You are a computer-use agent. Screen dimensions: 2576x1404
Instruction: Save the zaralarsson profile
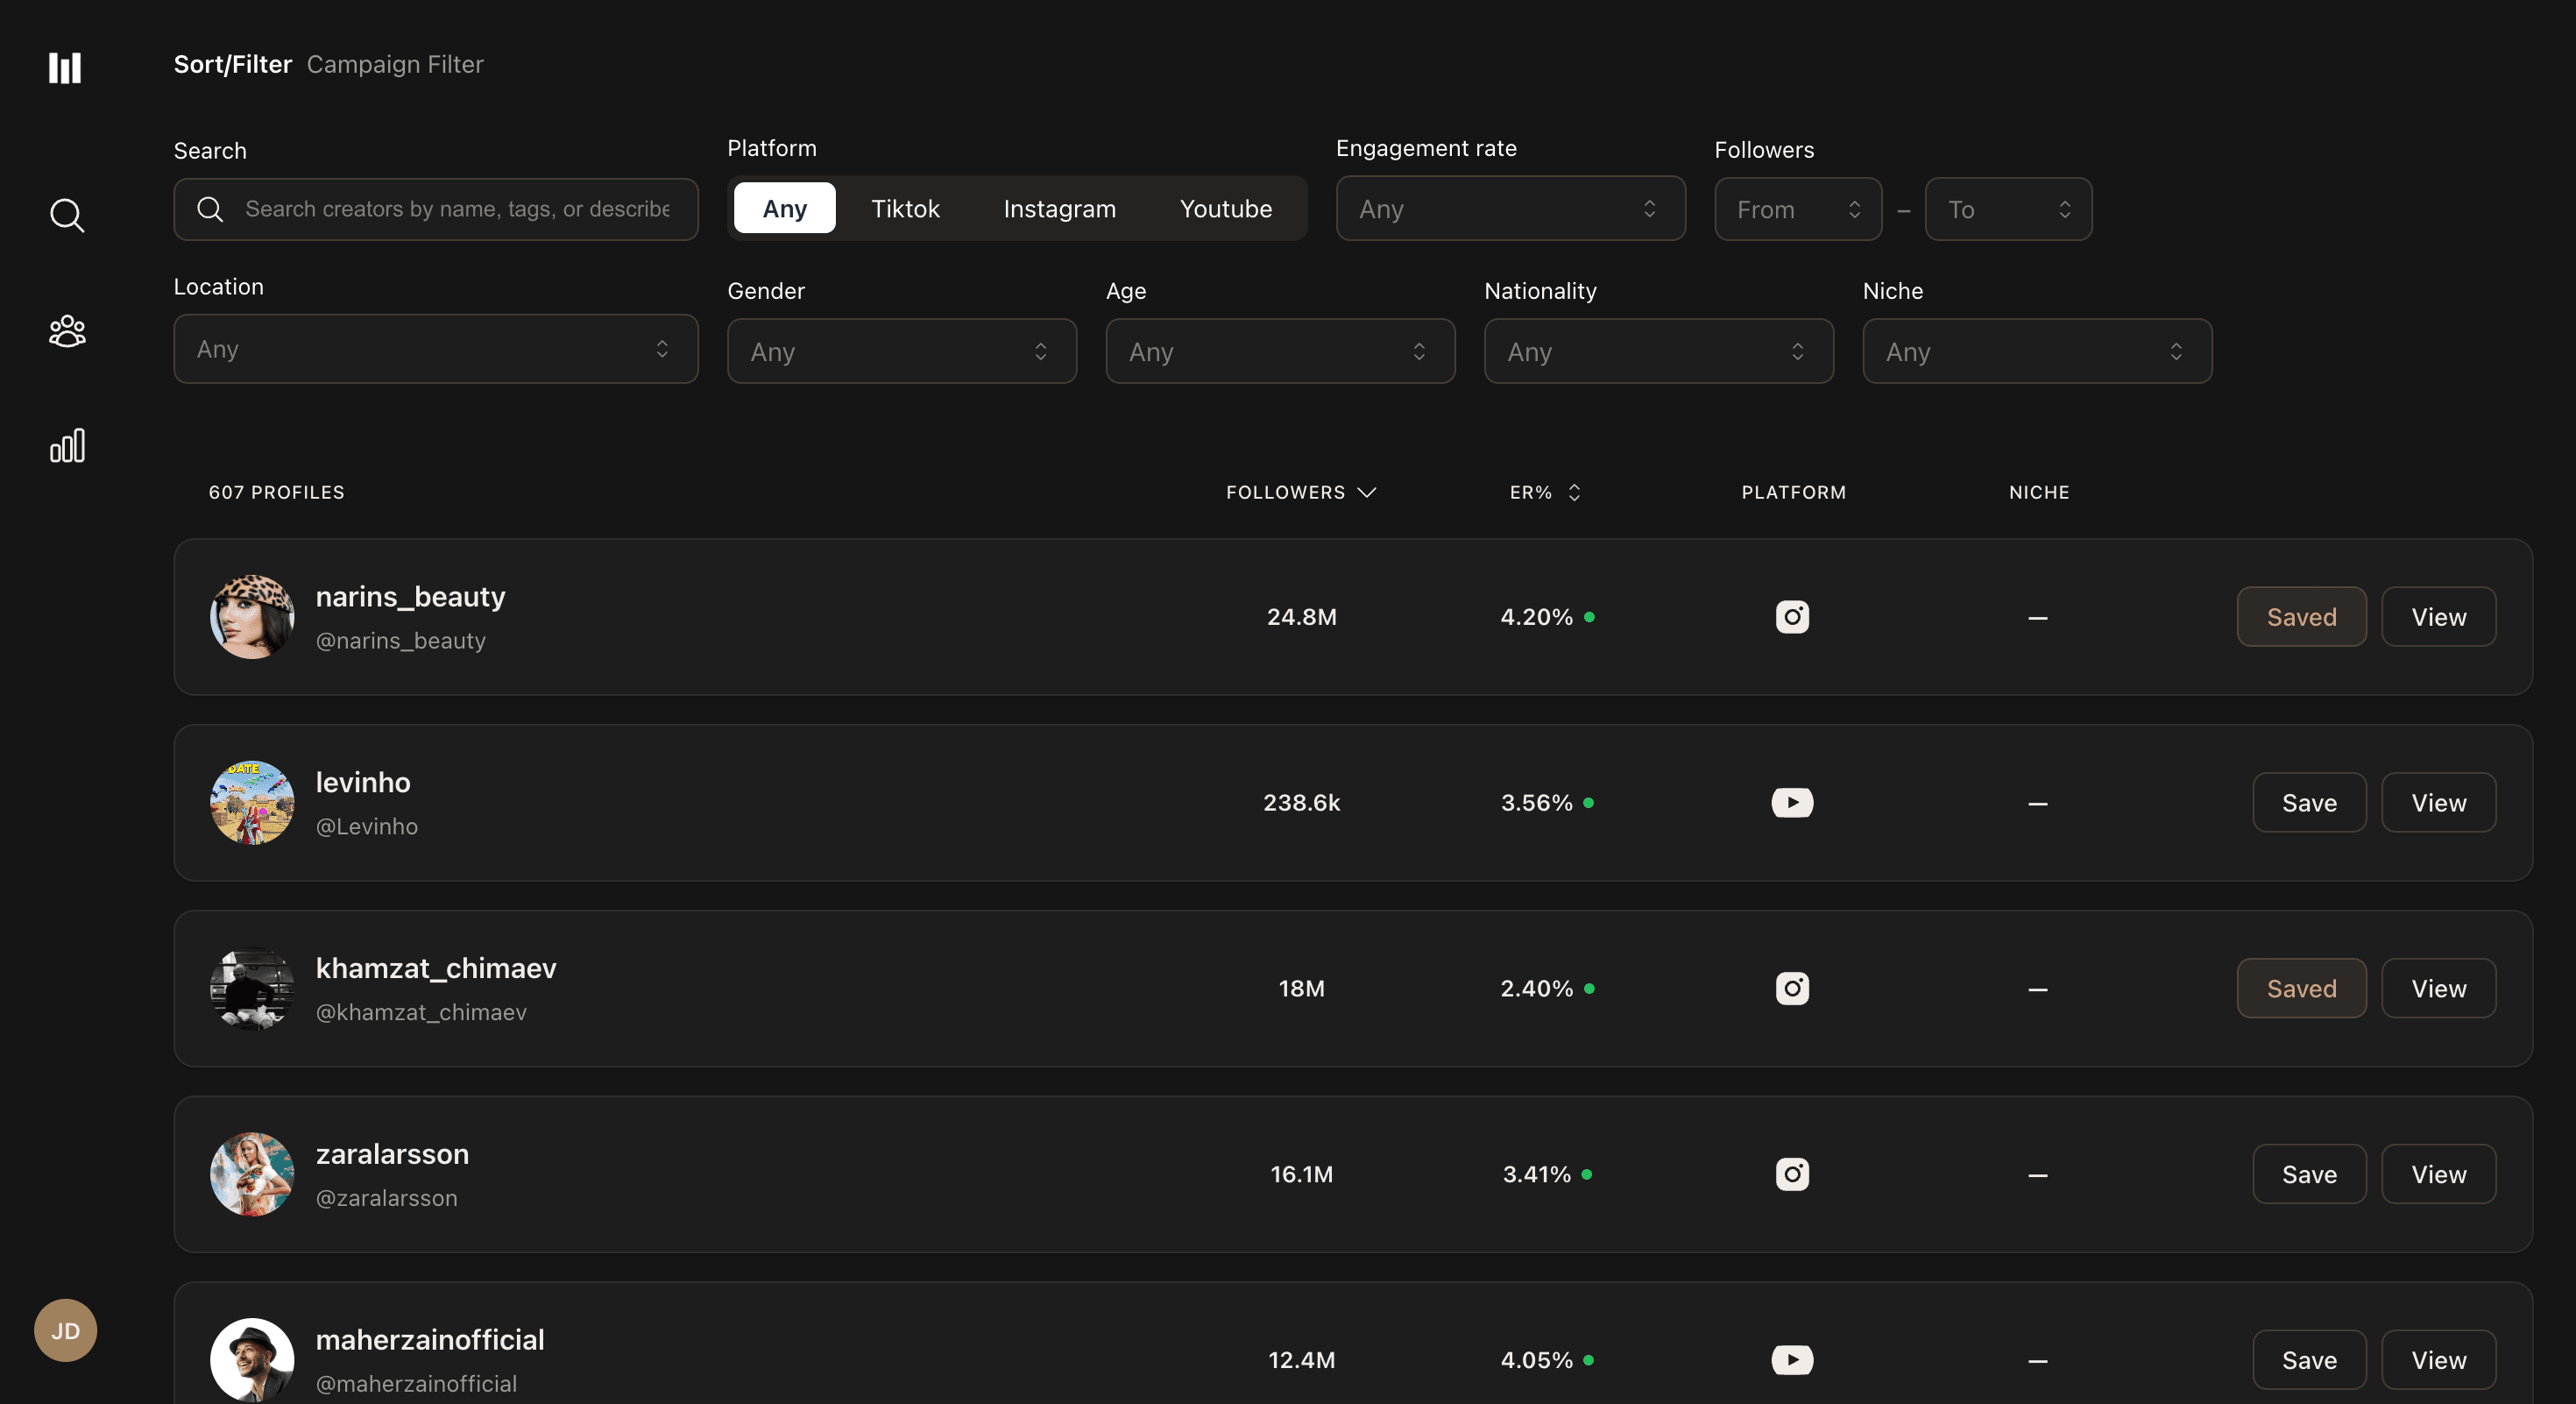coord(2308,1174)
